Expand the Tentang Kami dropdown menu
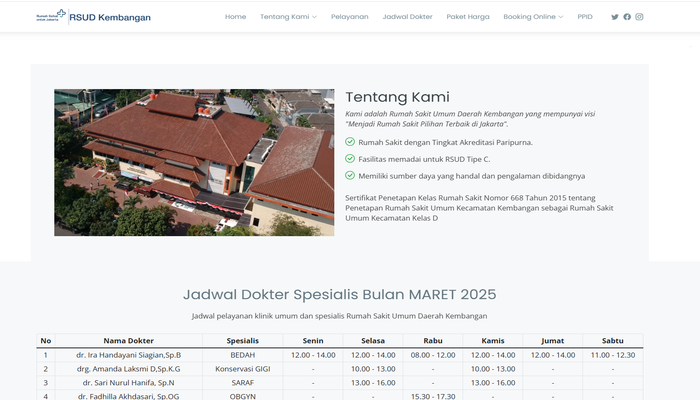 click(288, 17)
